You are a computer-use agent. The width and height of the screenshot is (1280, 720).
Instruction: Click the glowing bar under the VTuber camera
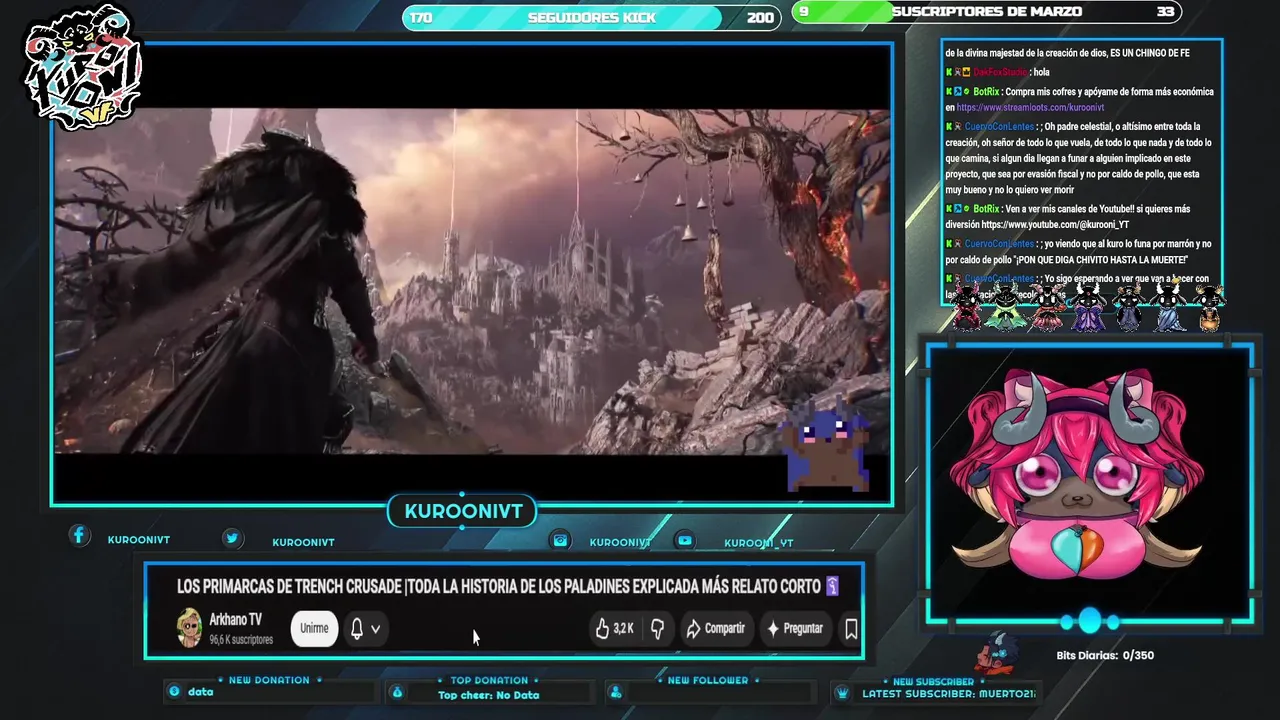[x=1089, y=621]
